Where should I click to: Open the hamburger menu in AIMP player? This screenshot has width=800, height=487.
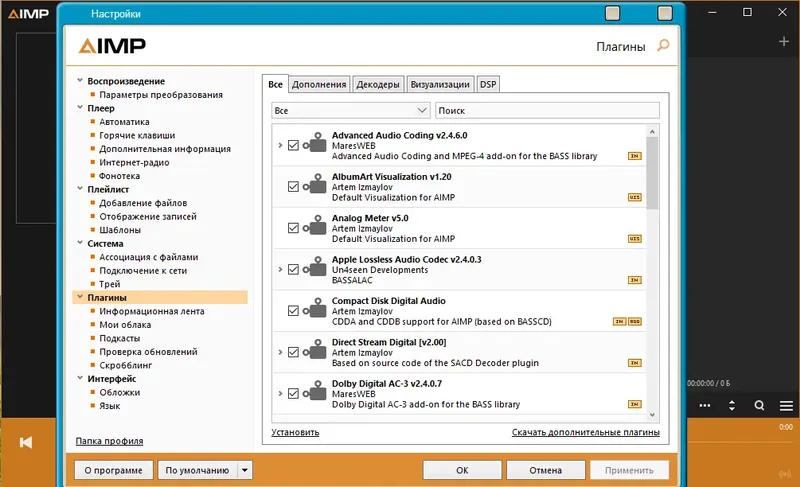click(x=786, y=406)
